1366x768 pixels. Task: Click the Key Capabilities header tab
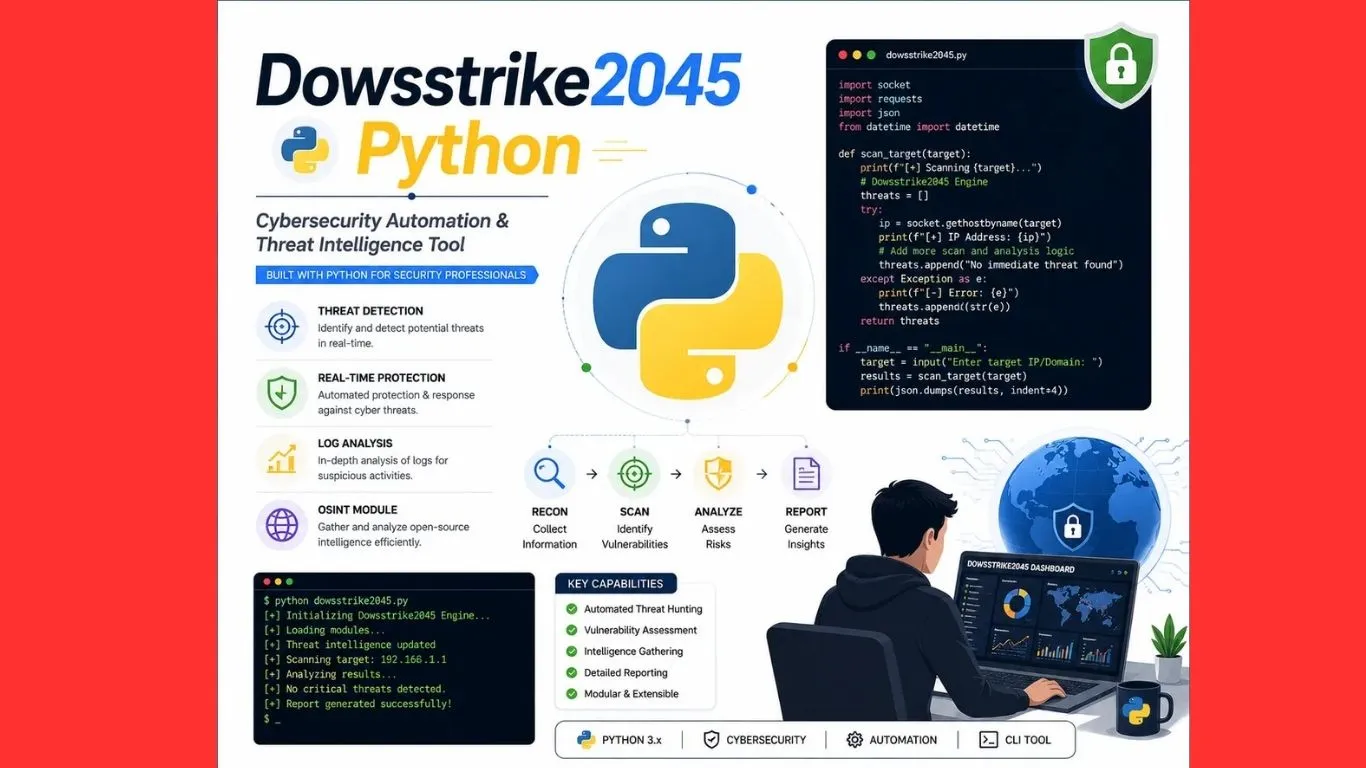[615, 584]
